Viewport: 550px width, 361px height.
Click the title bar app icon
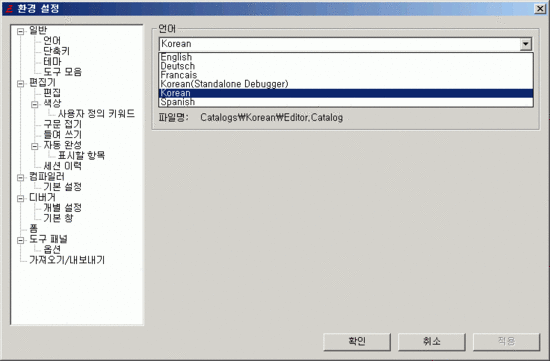[x=9, y=8]
